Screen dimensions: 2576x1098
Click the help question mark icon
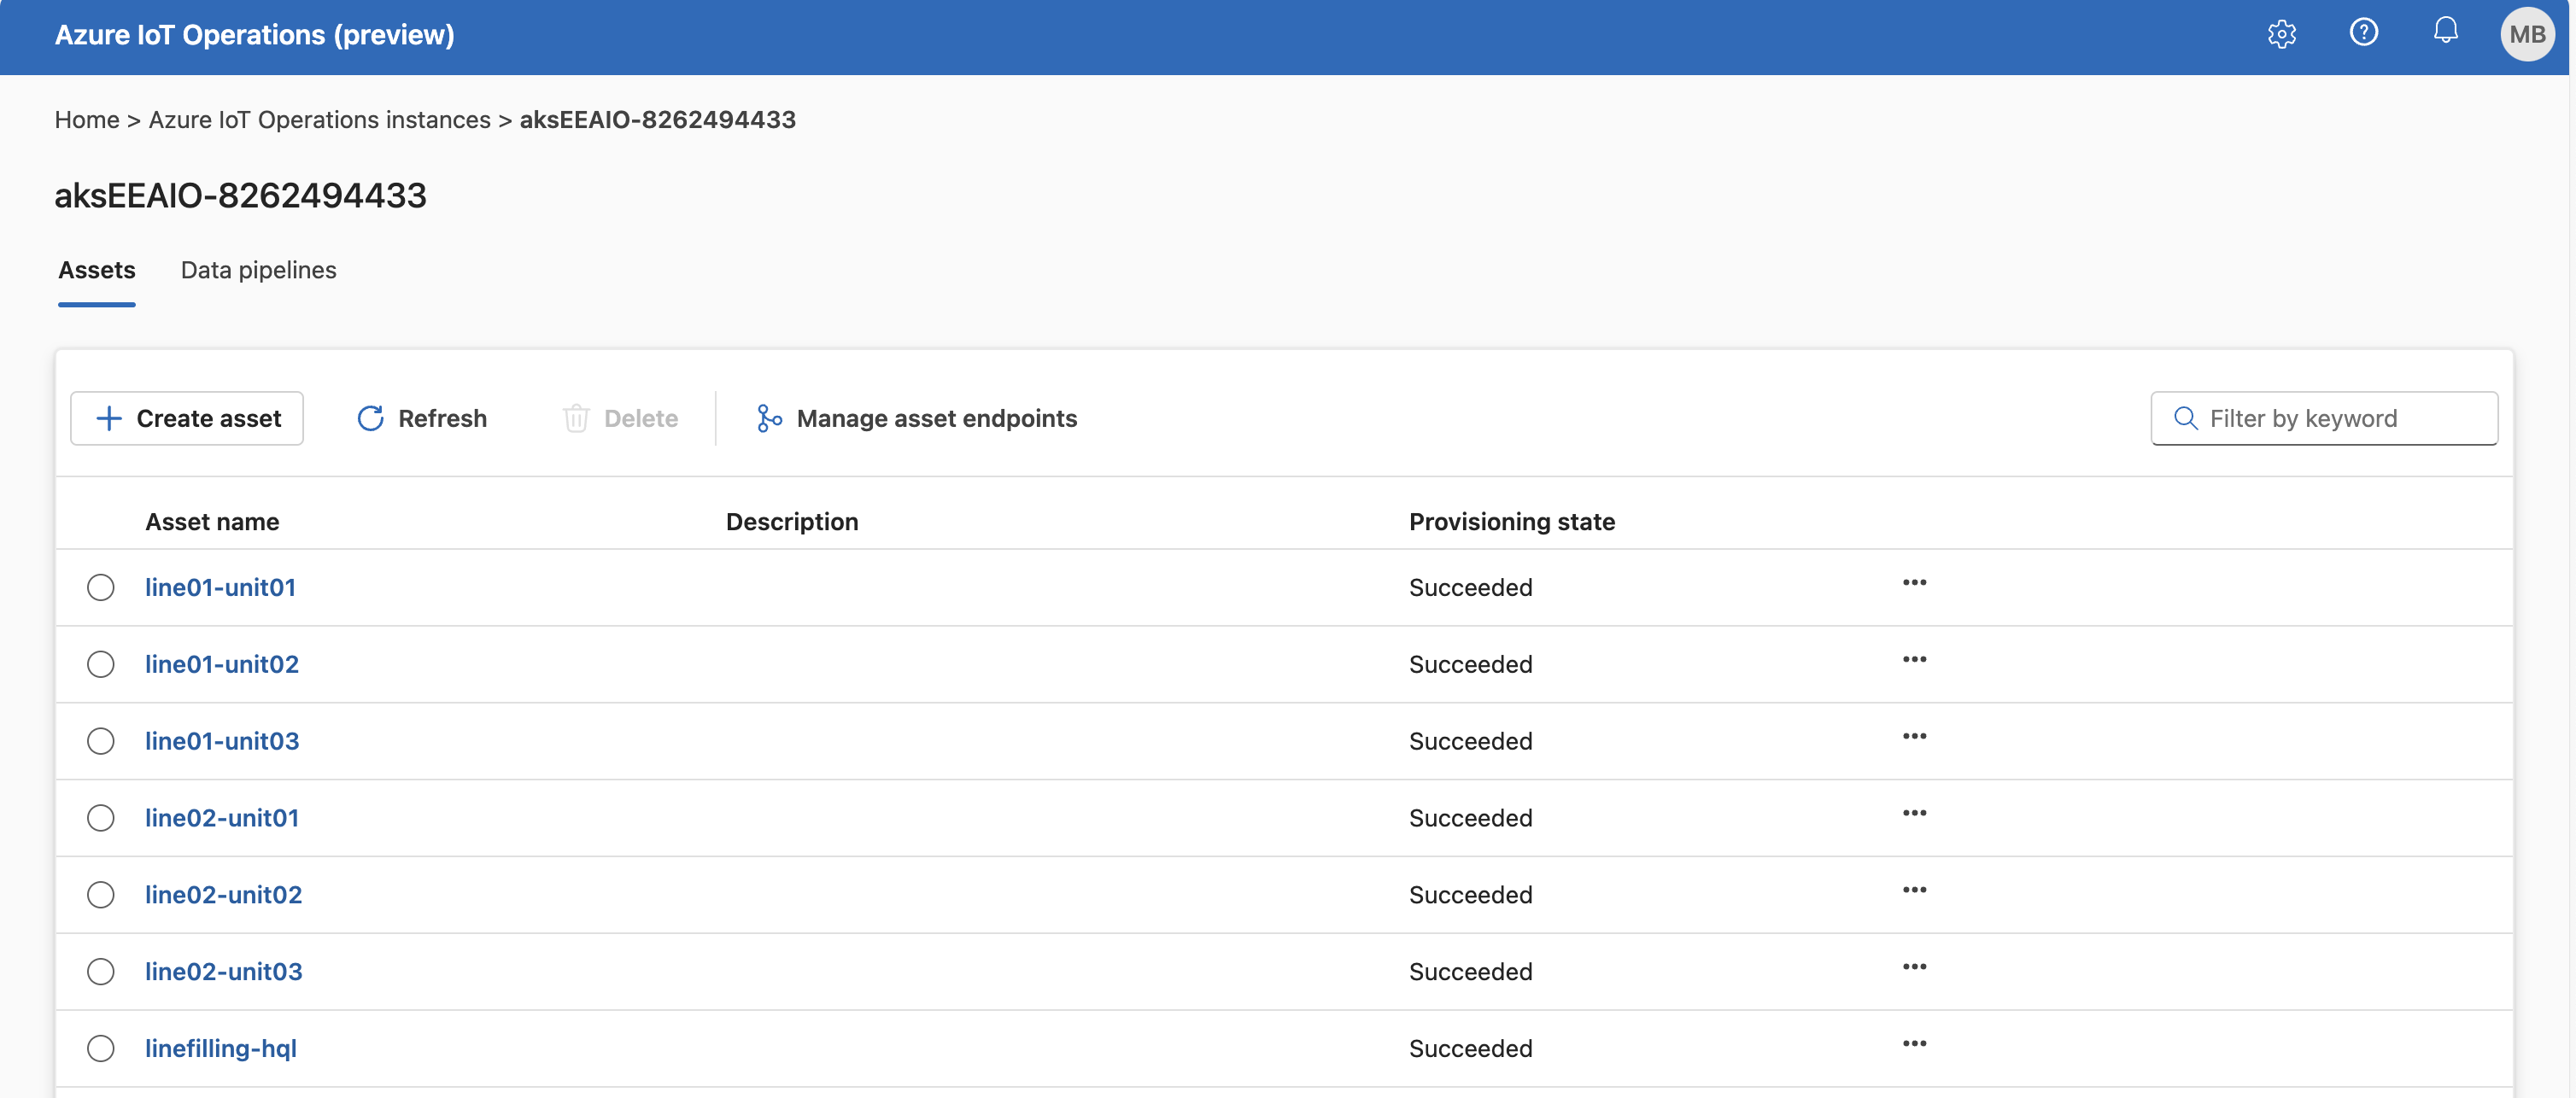pyautogui.click(x=2363, y=33)
